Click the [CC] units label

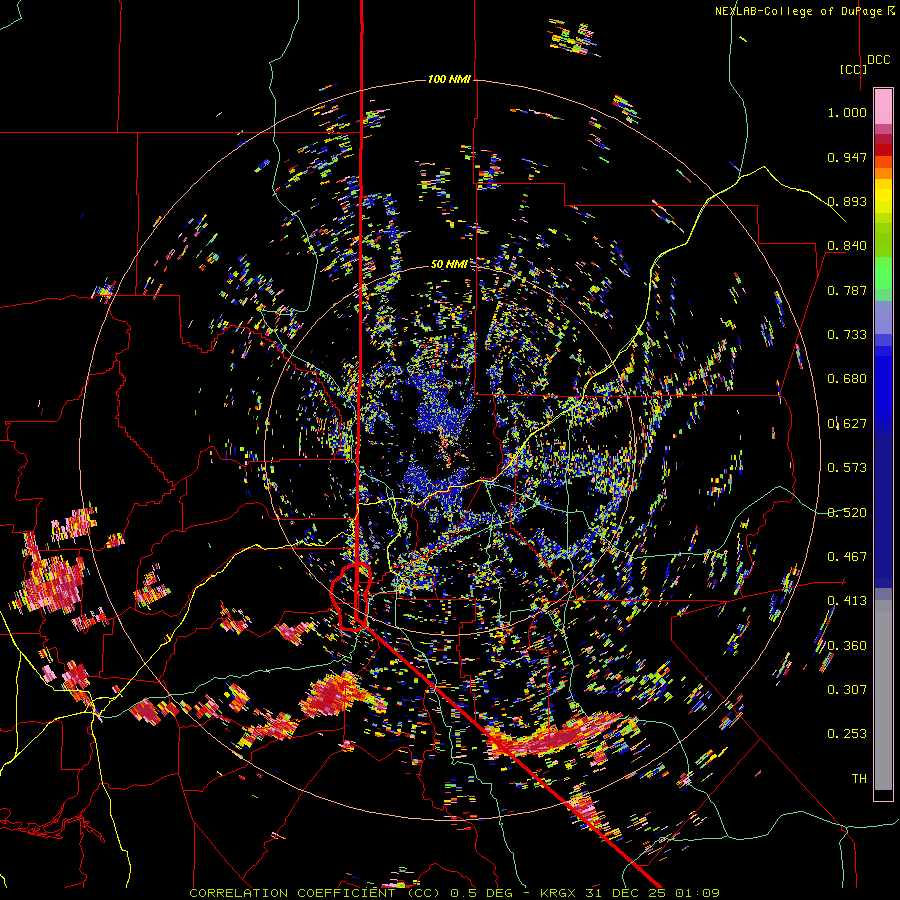pyautogui.click(x=853, y=69)
